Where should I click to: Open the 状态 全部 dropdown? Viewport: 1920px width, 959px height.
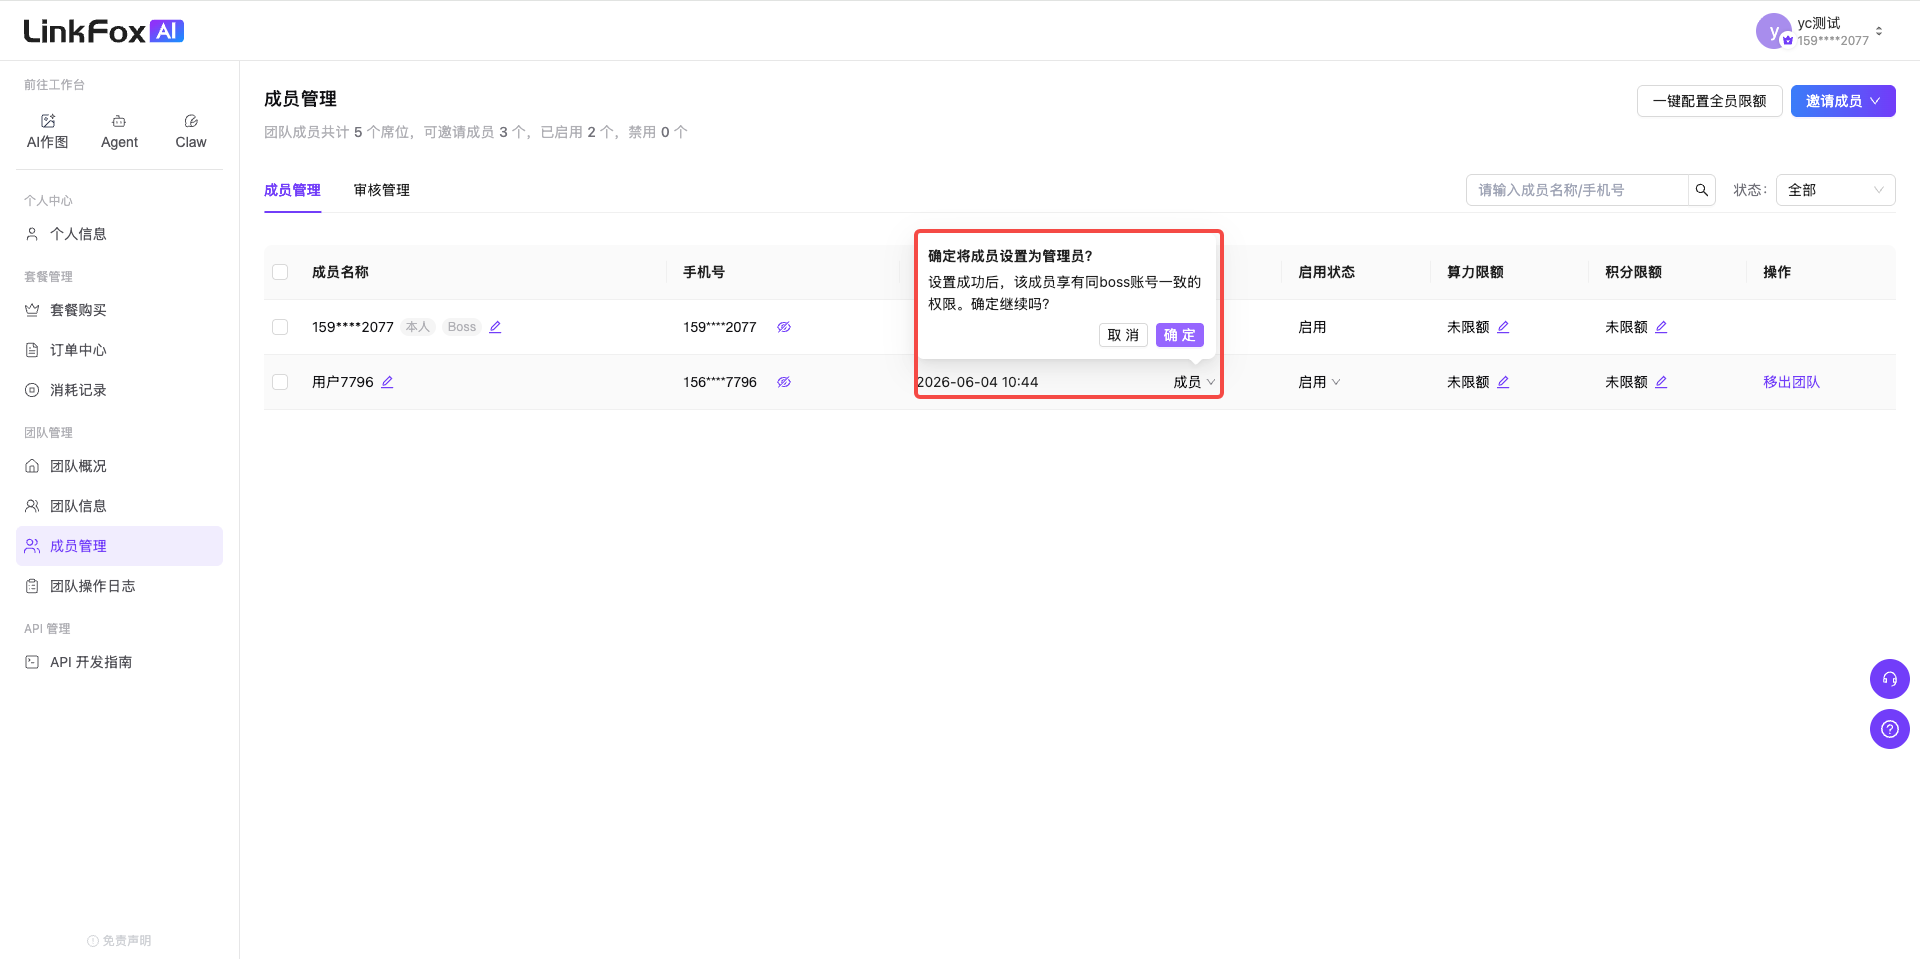coord(1835,190)
